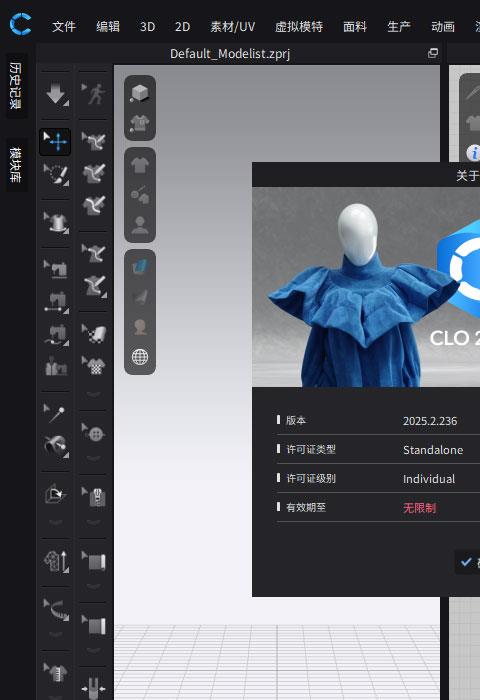Open the 历史记录 side tab

point(16,86)
